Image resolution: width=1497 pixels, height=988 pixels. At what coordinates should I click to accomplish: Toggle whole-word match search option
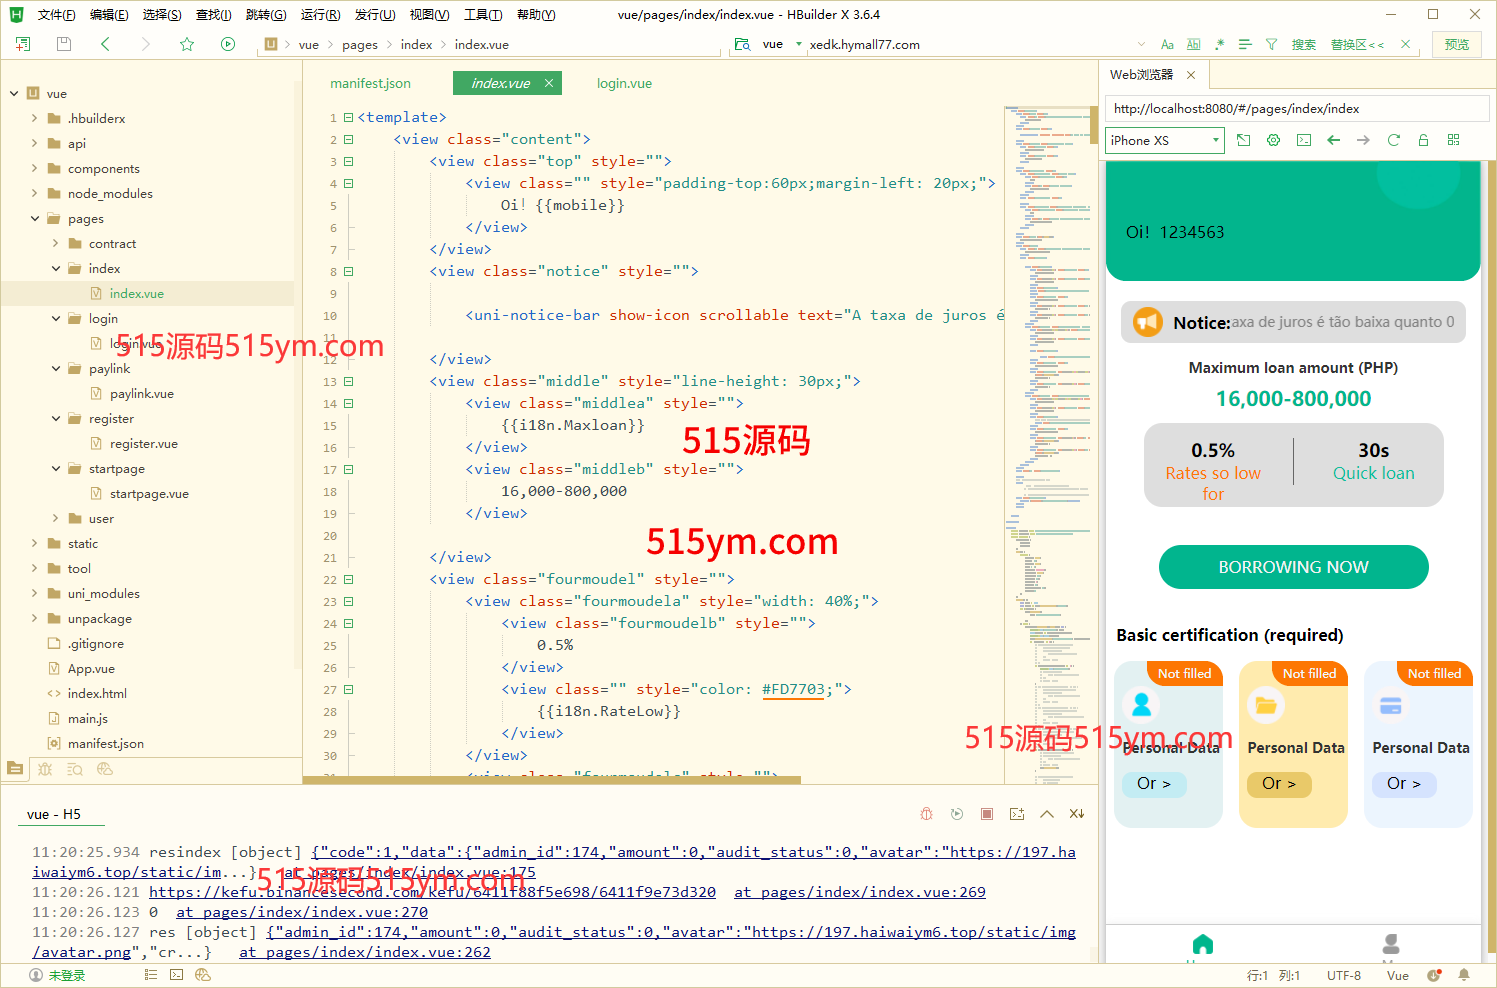(x=1193, y=44)
